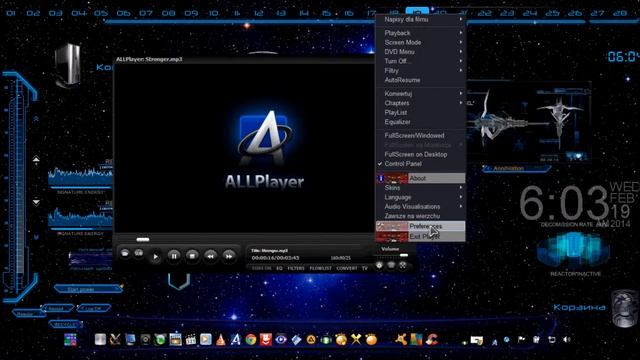Expand the Skins submenu

[420, 188]
